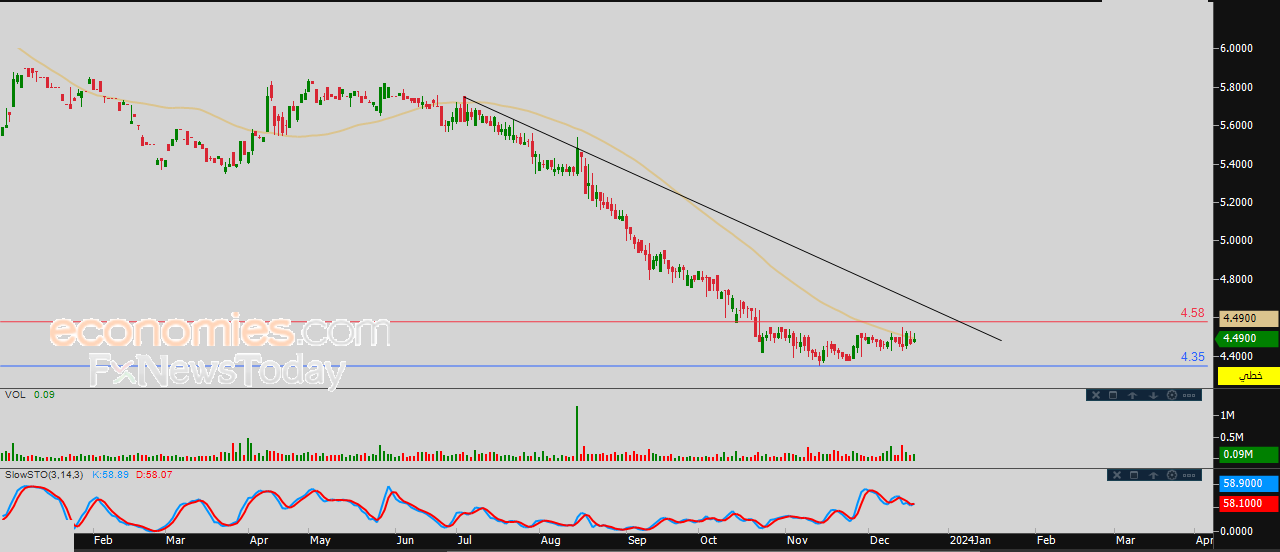Click the Aug date axis label

(x=551, y=540)
